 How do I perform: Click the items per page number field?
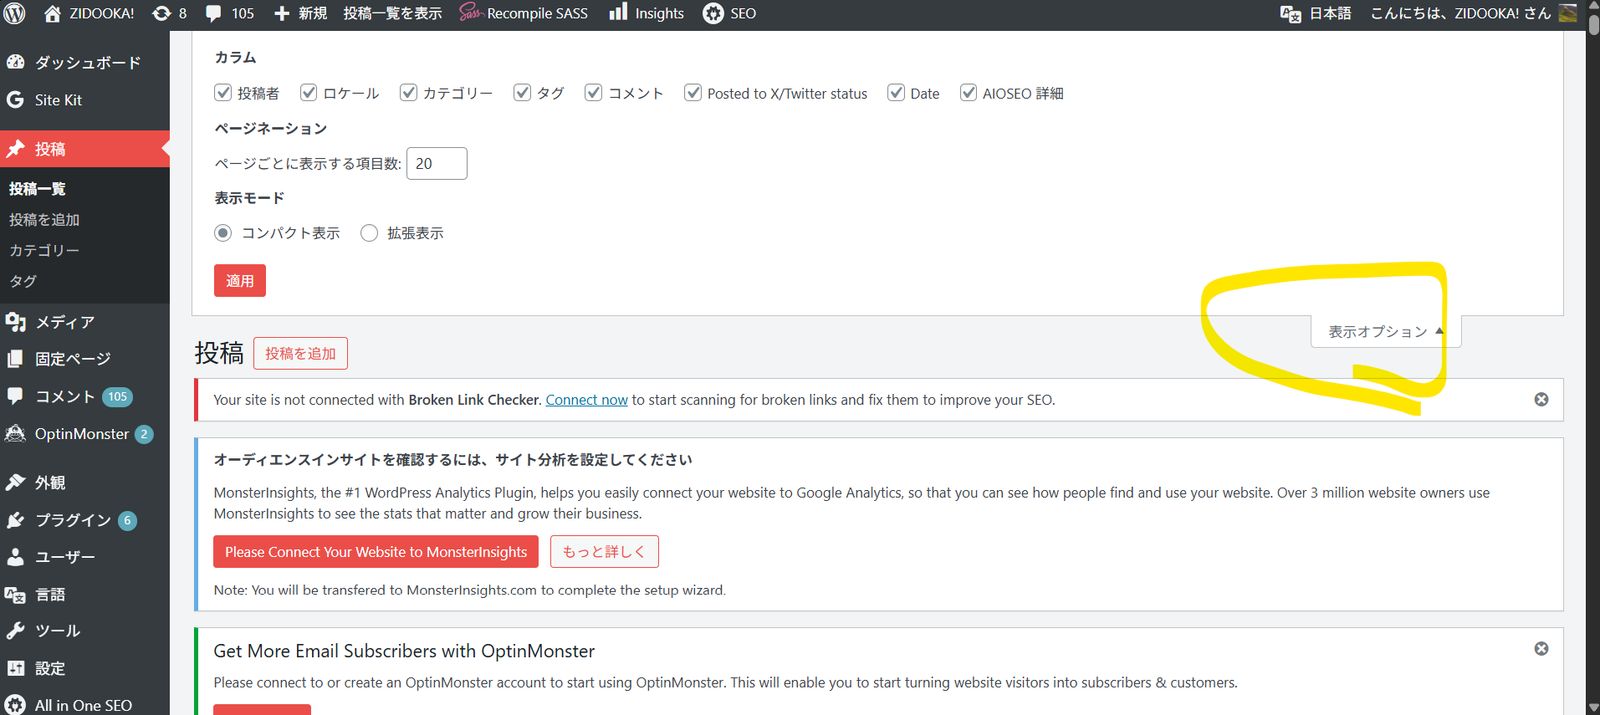pyautogui.click(x=436, y=164)
